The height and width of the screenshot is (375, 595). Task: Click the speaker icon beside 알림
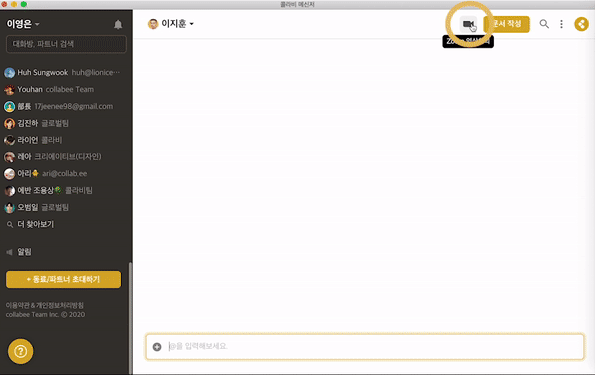pos(9,252)
